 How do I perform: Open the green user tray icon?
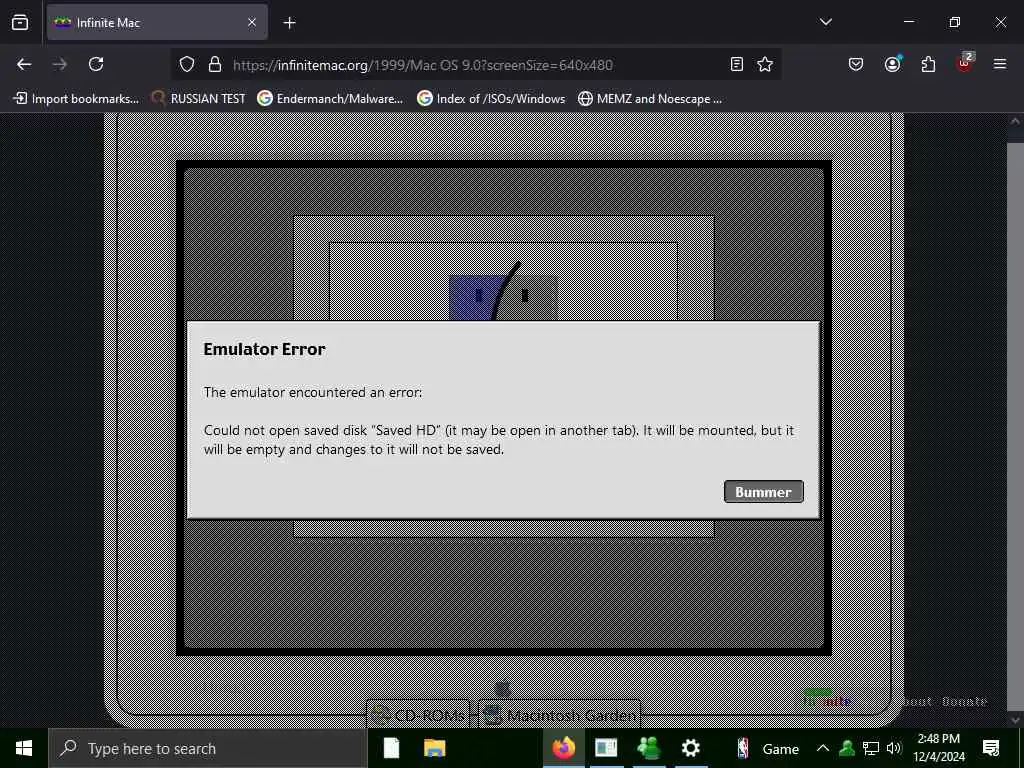847,748
